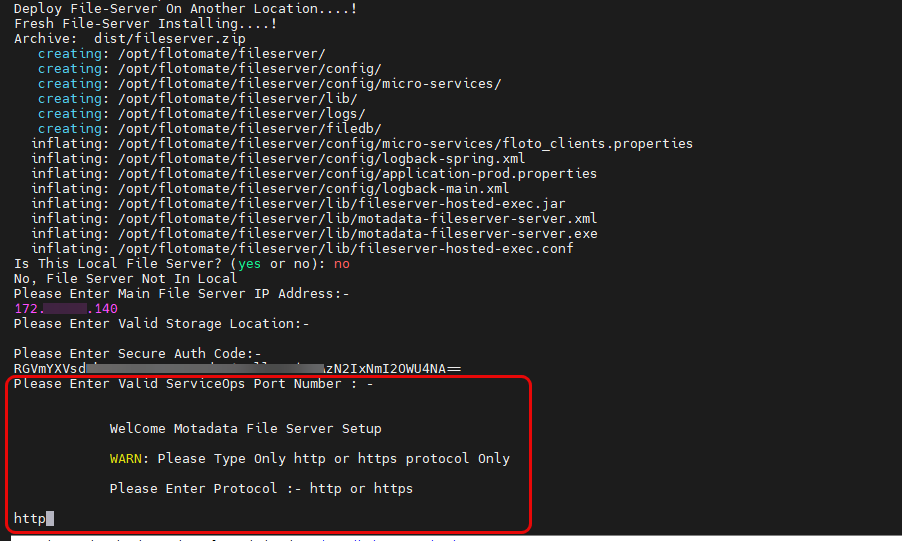Click the Fresh File-Server Installing line
This screenshot has height=541, width=902.
pyautogui.click(x=145, y=24)
